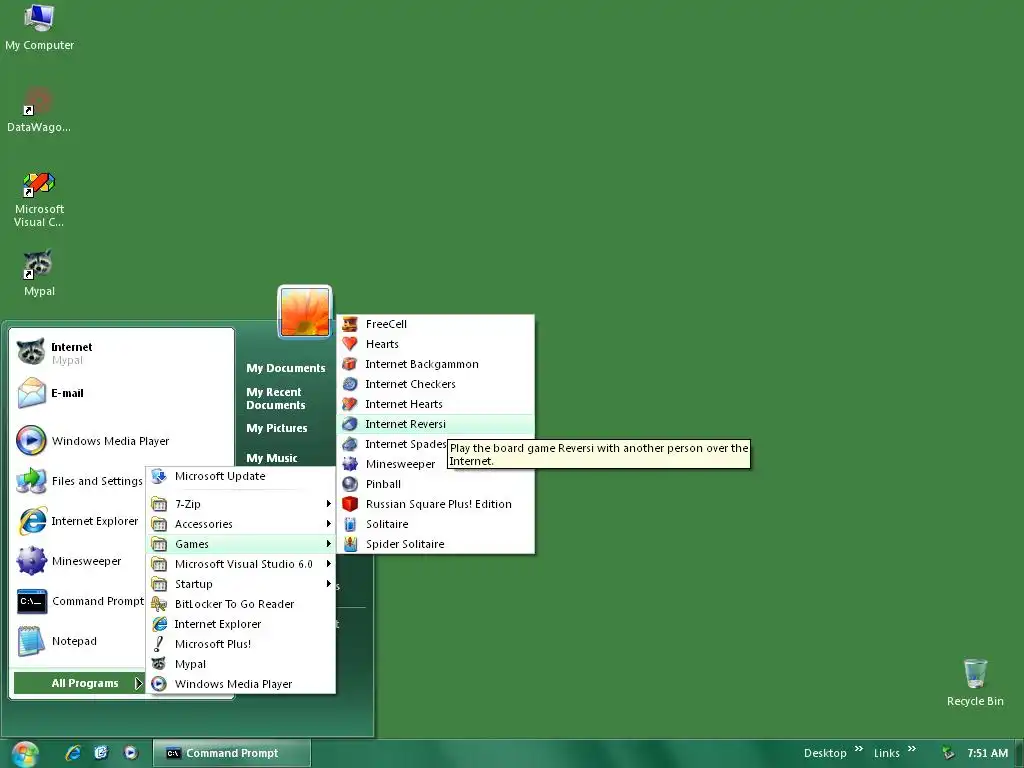1024x768 pixels.
Task: Expand the 7-Zip program folder
Action: (241, 504)
